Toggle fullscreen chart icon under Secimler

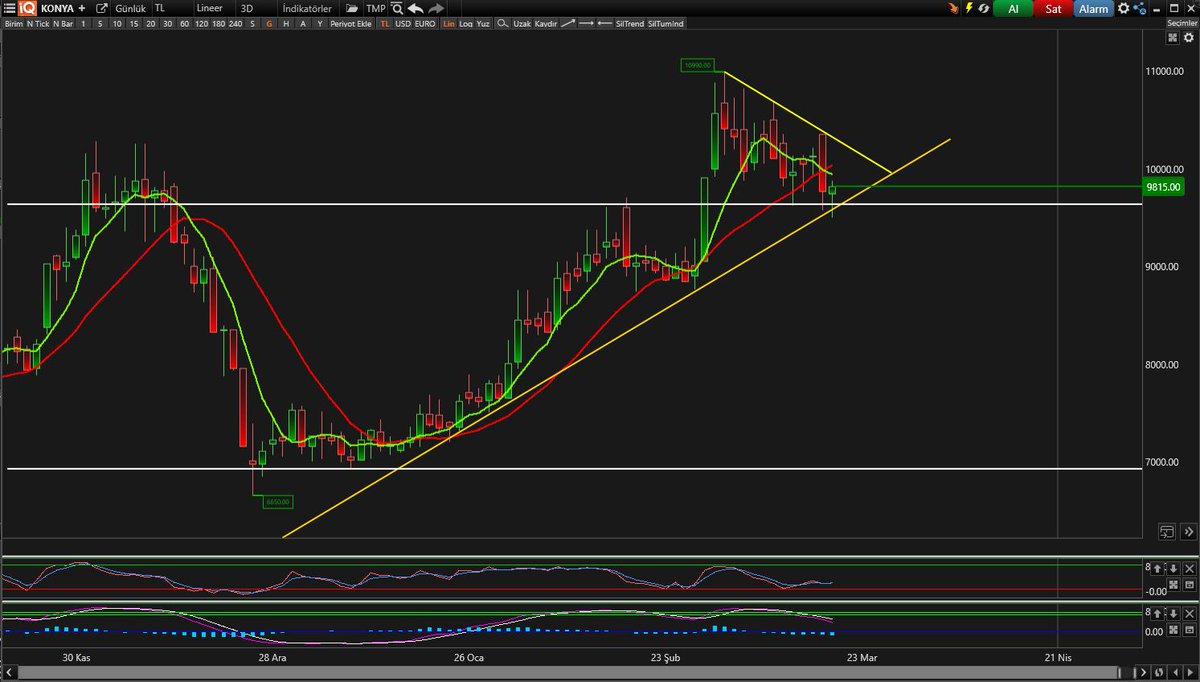(1172, 38)
